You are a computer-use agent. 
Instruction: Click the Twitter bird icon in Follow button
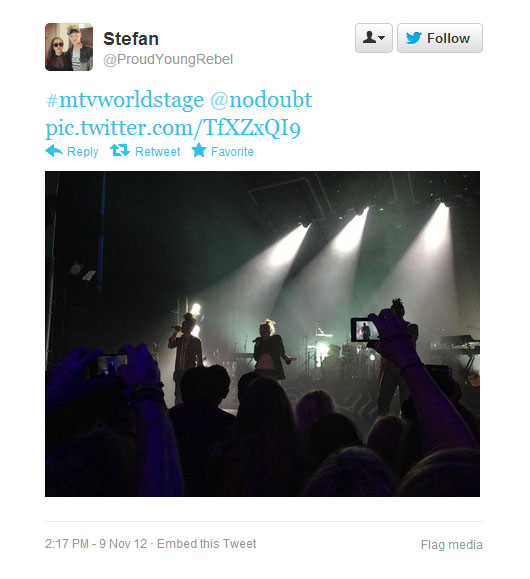click(x=414, y=38)
